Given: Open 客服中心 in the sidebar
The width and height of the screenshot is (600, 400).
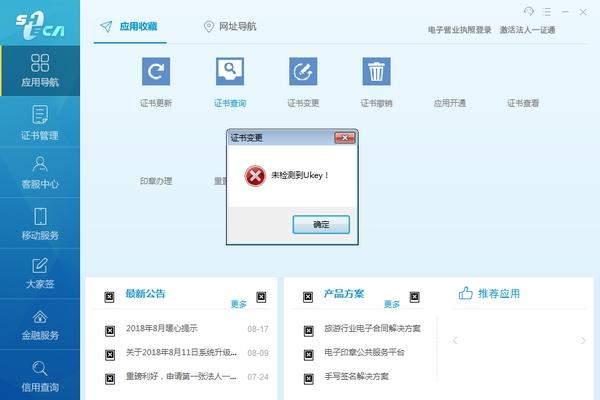Looking at the screenshot, I should [40, 173].
